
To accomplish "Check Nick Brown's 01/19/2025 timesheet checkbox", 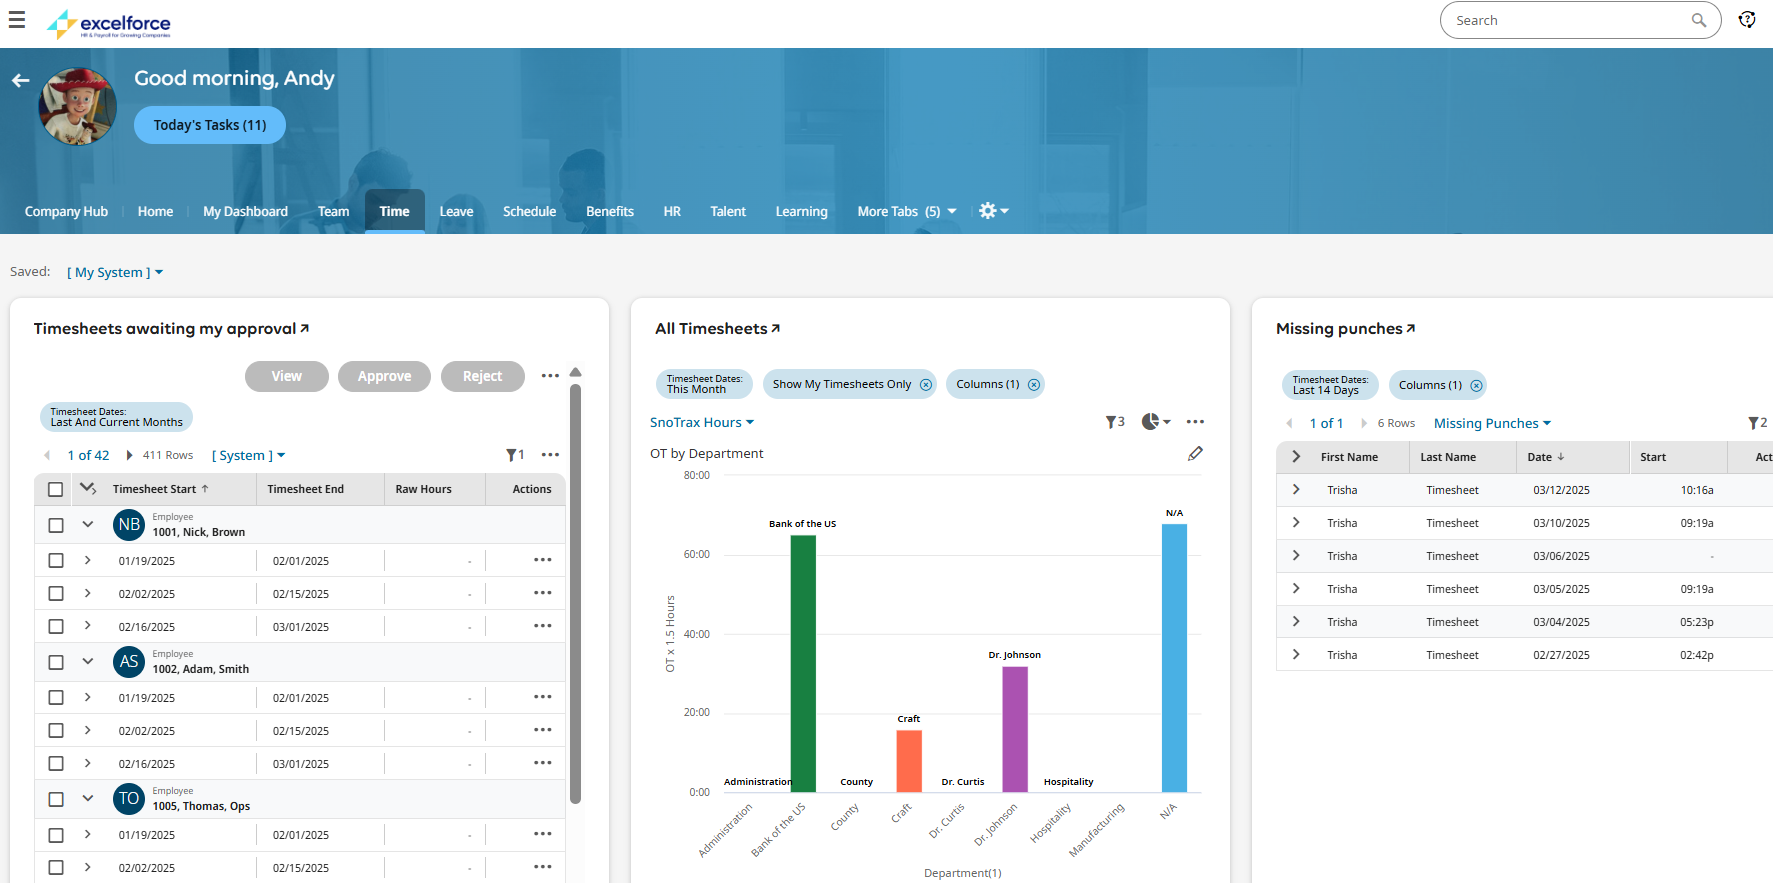I will pyautogui.click(x=56, y=561).
